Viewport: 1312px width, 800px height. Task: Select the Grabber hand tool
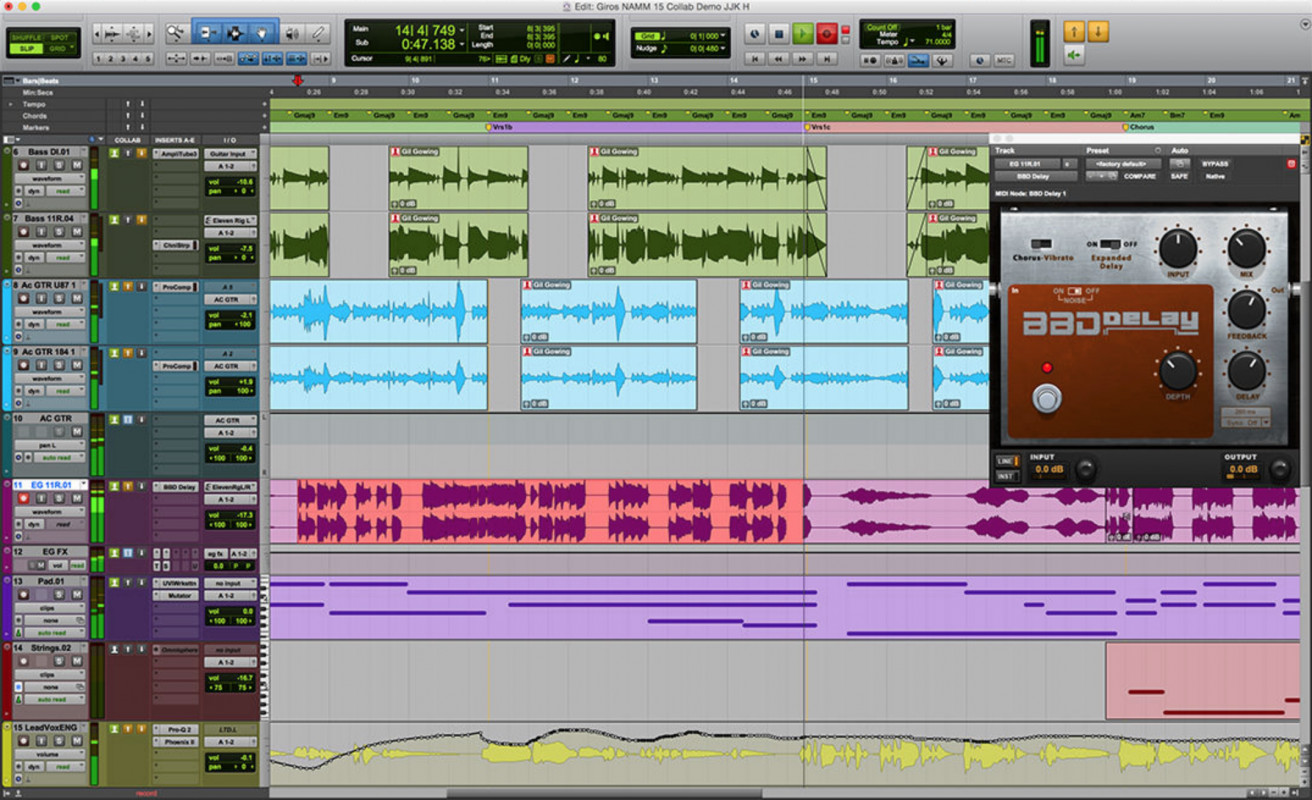[x=262, y=32]
